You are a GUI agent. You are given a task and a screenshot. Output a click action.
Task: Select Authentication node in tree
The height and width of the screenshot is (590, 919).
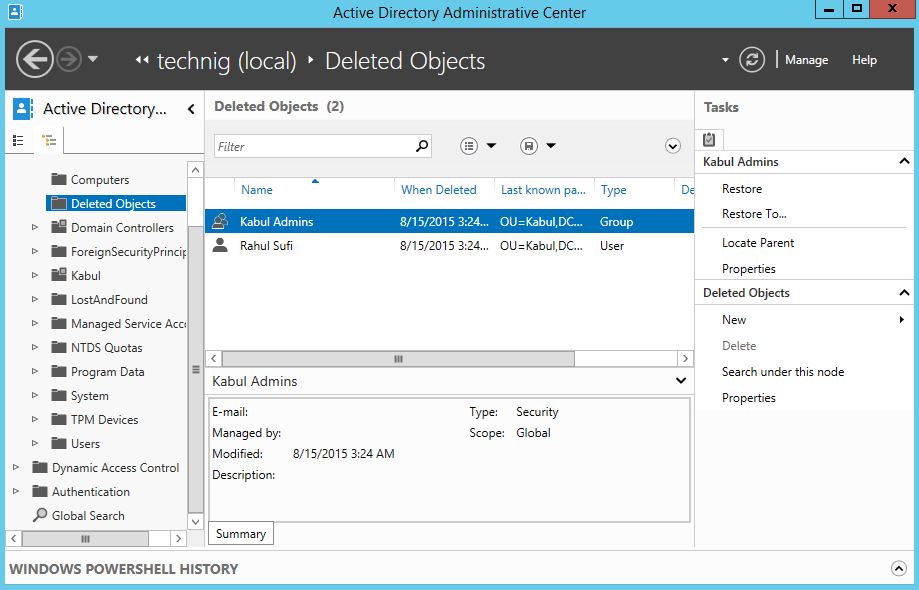coord(90,492)
